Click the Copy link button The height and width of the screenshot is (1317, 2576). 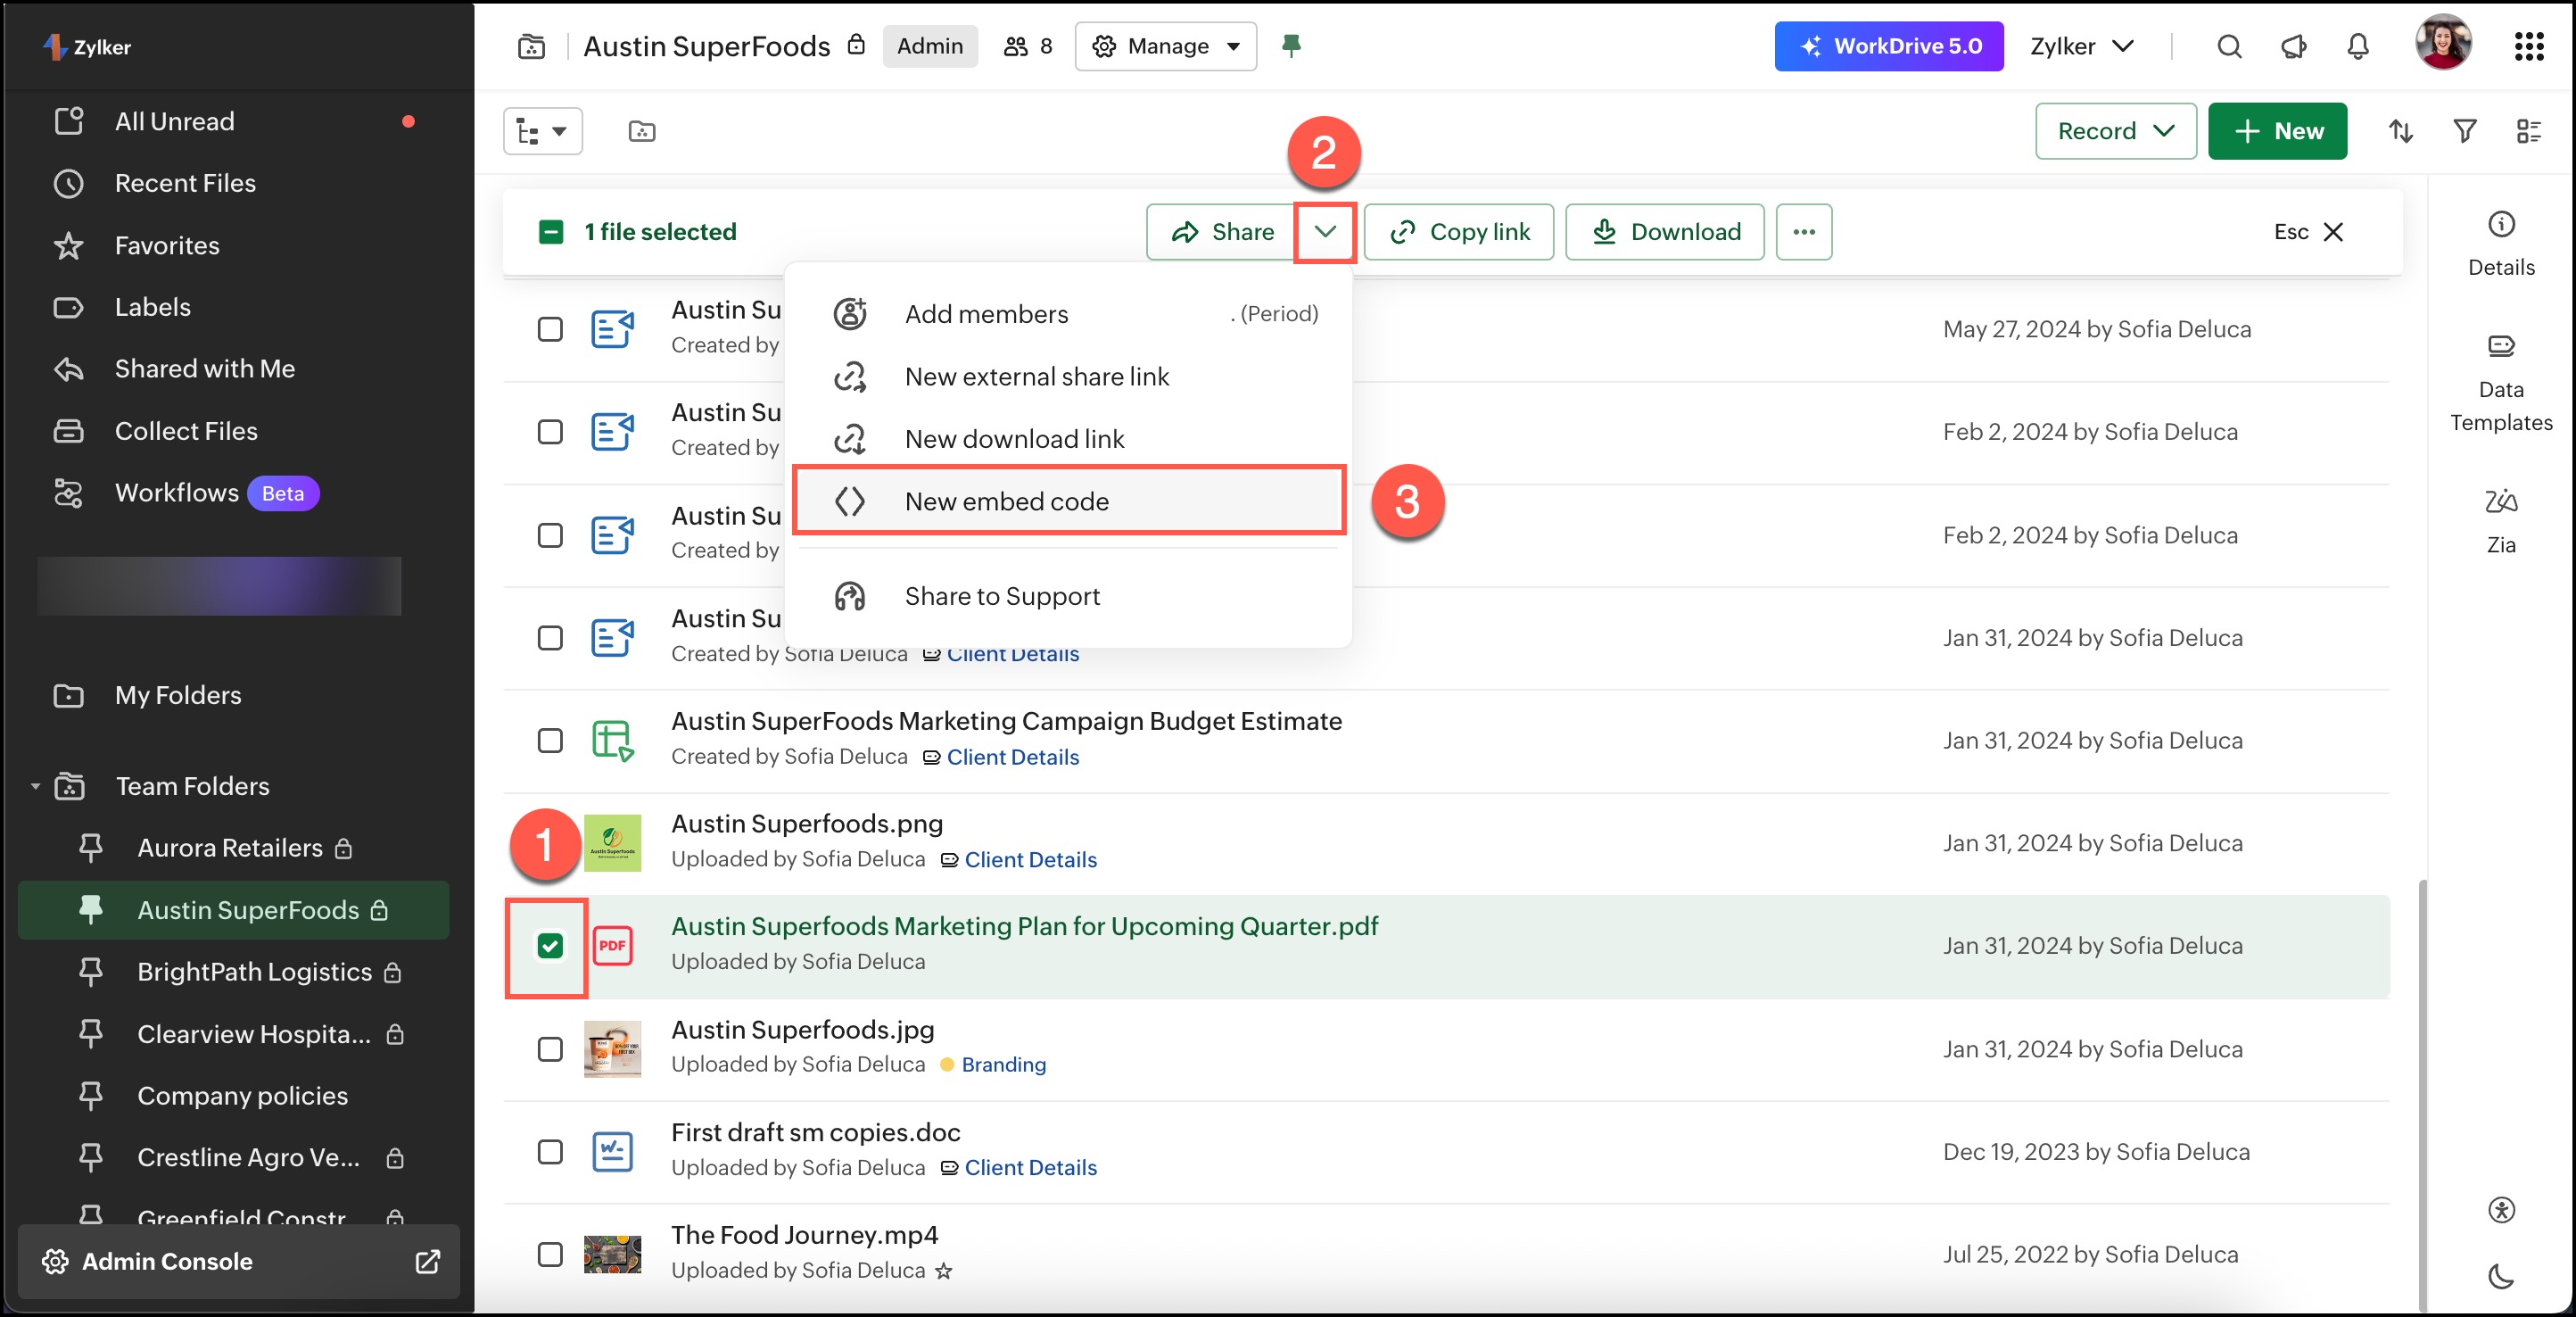pos(1459,232)
